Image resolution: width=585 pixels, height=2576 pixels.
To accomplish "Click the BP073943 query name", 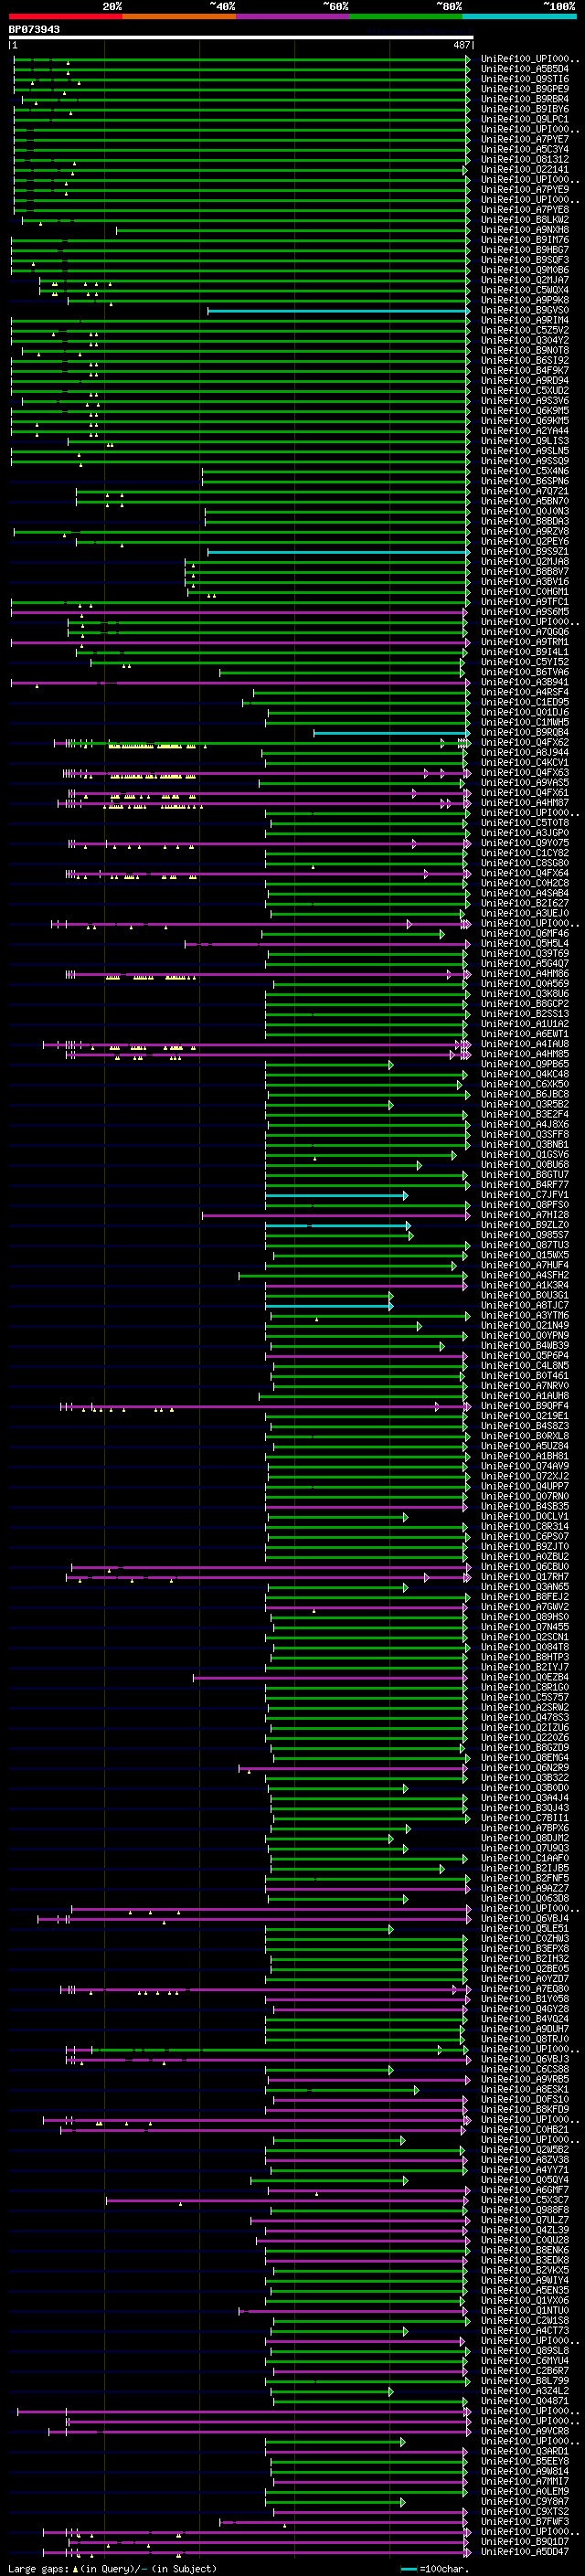I will point(34,30).
